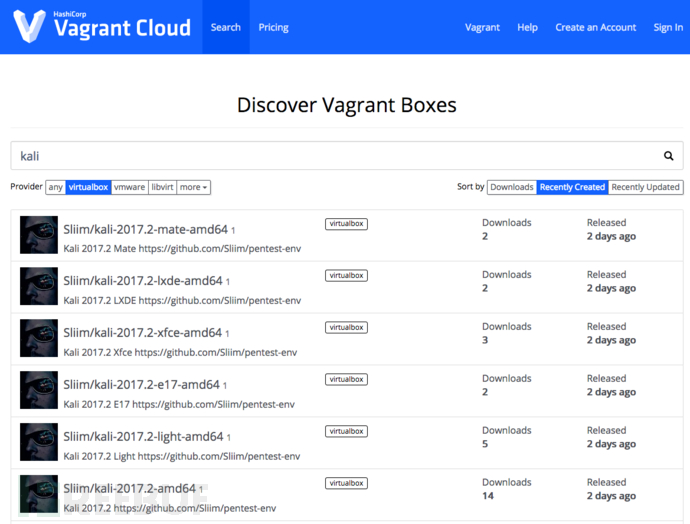Open the kali-2017.2-mate-amd64 avatar thumbnail
690x524 pixels.
click(39, 235)
